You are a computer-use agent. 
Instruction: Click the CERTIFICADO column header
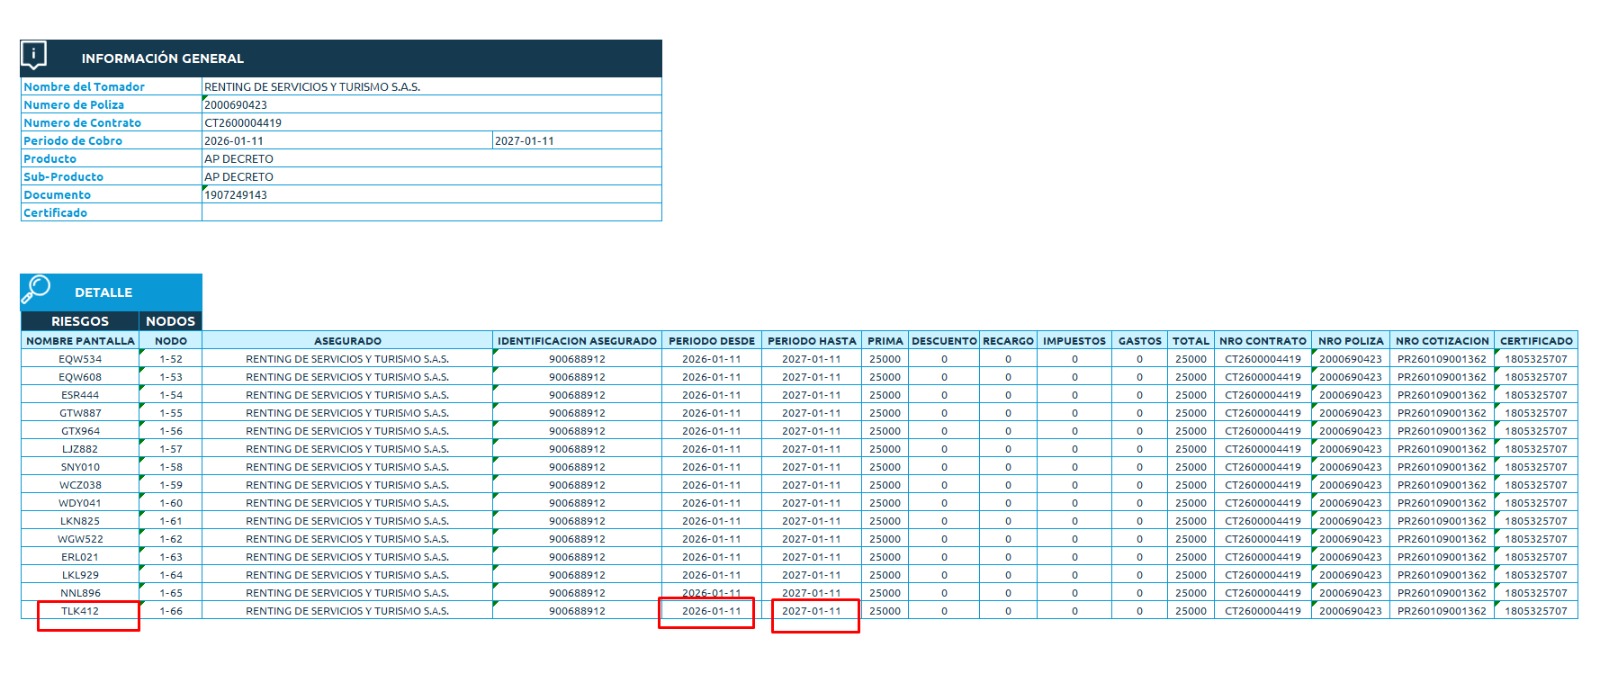click(1535, 341)
